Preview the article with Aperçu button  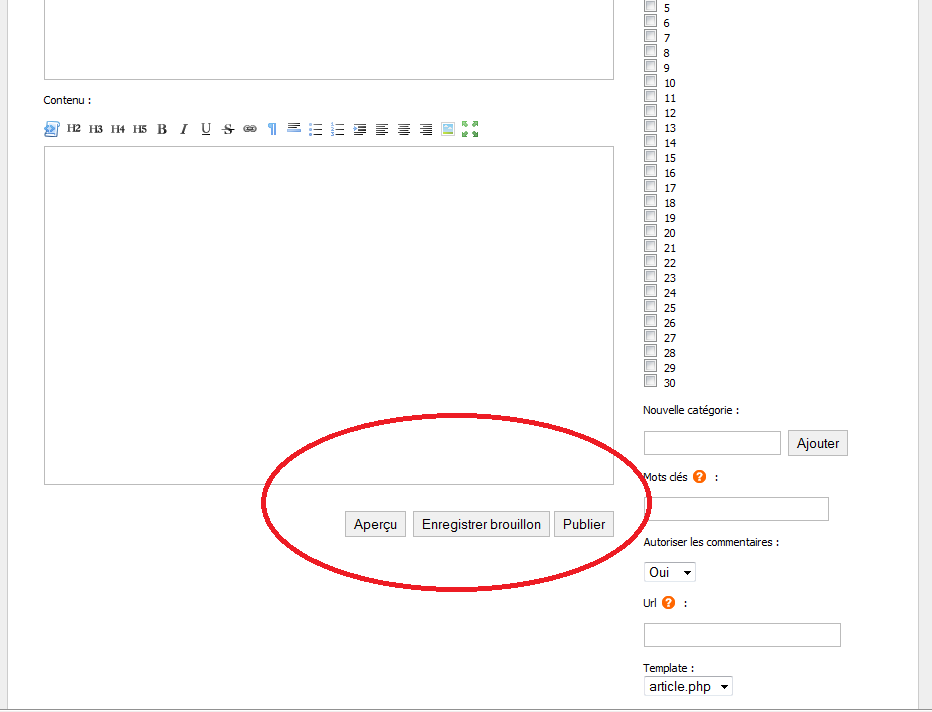[376, 524]
